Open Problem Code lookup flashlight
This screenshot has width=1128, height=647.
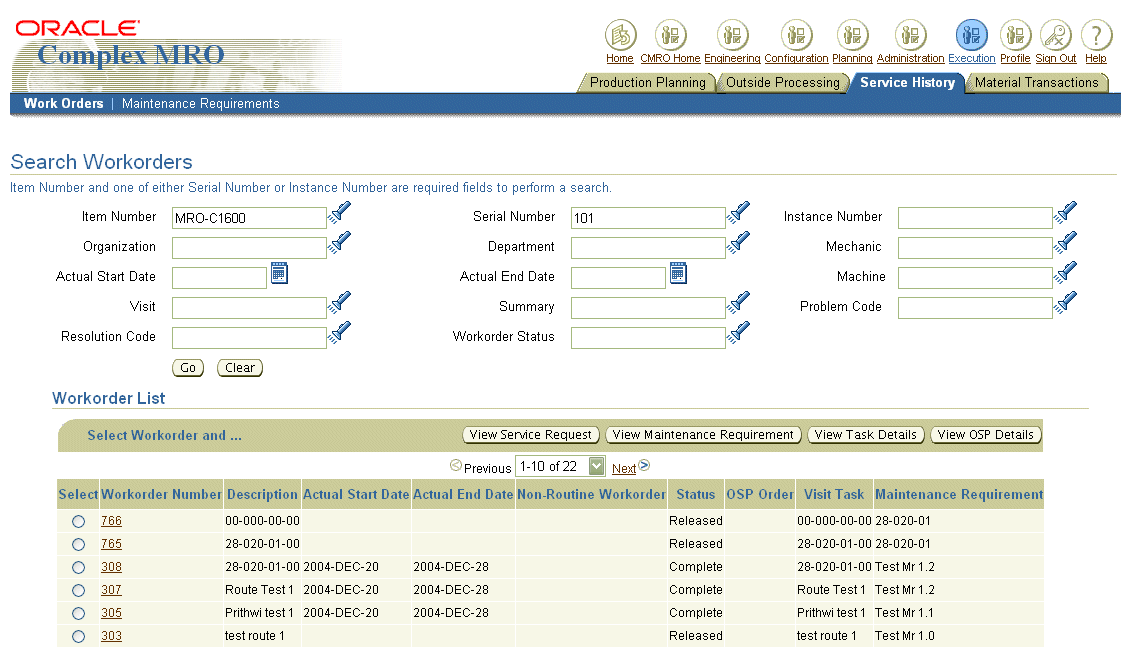click(x=1065, y=302)
